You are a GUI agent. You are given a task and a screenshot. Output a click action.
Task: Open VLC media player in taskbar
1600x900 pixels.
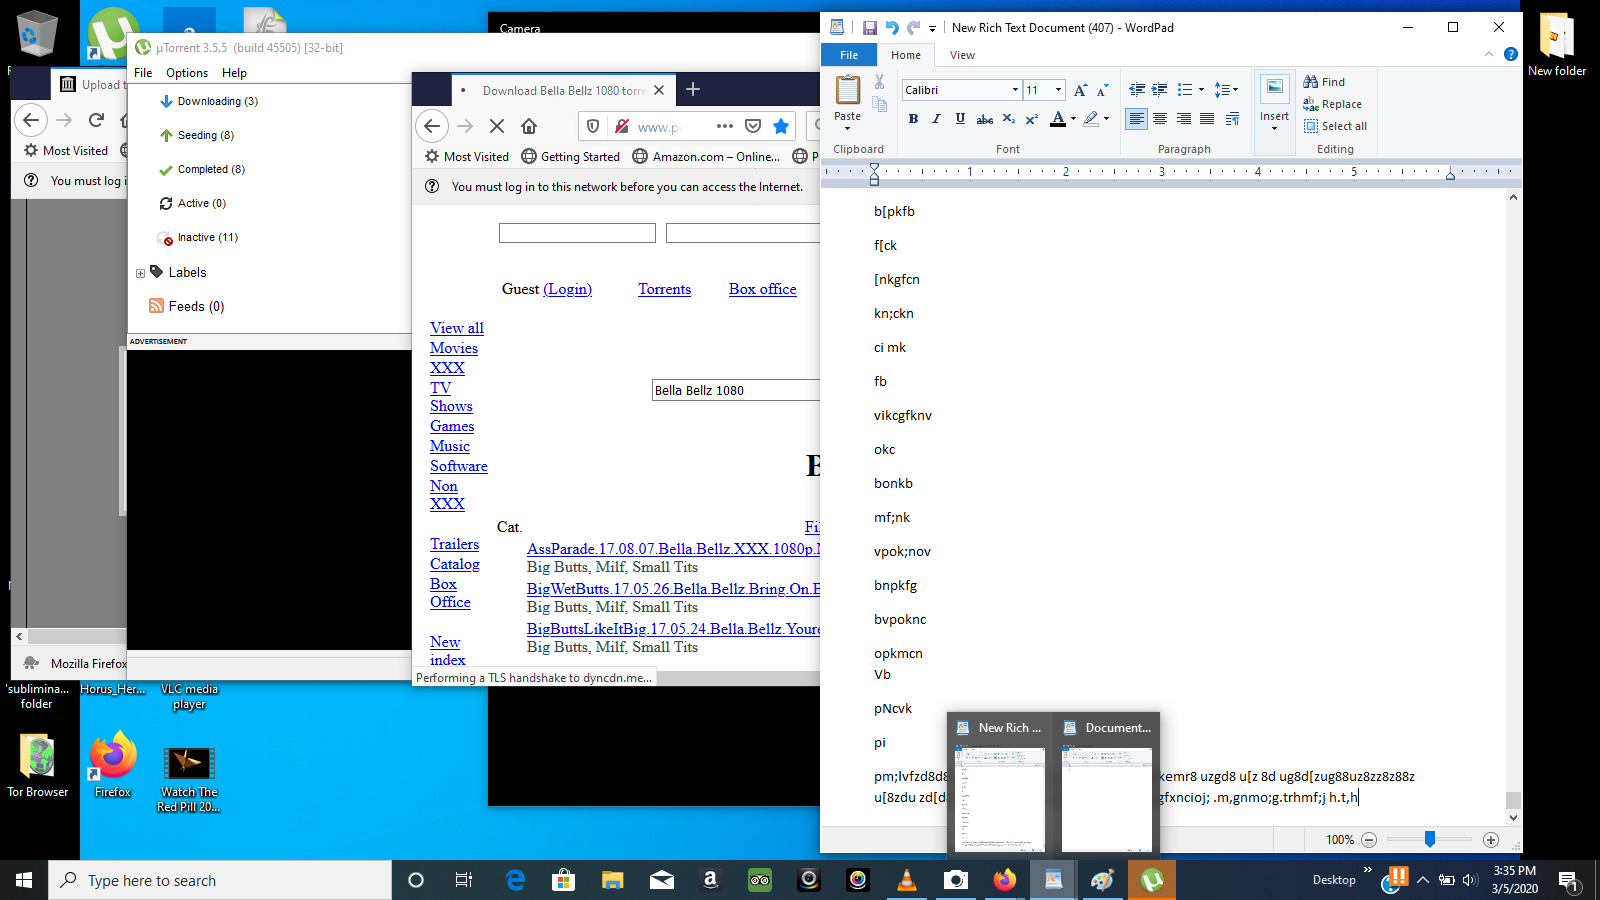907,880
